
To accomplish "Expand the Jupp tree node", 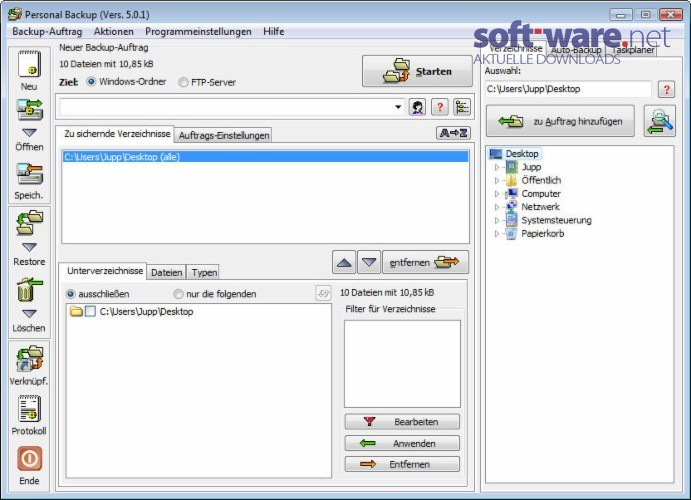I will (x=497, y=167).
